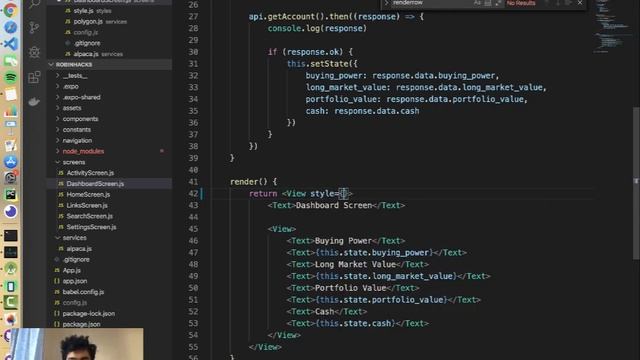
Task: Expand the assets folder
Action: (x=110, y=108)
